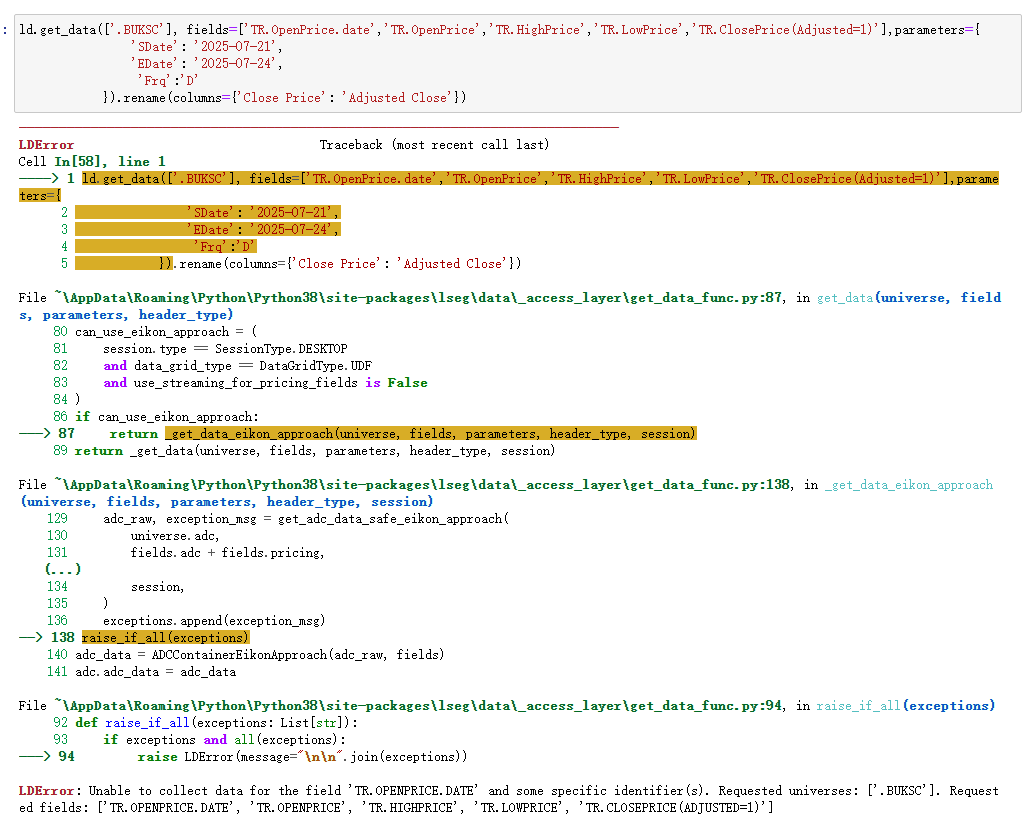Click the 'Requested fields' list on the last line
1027x834 pixels.
click(x=435, y=809)
